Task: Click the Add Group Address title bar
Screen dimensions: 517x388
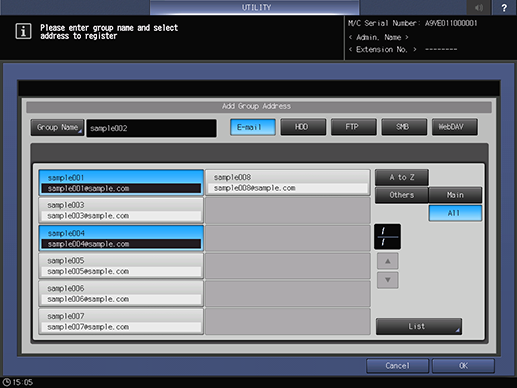Action: tap(259, 107)
